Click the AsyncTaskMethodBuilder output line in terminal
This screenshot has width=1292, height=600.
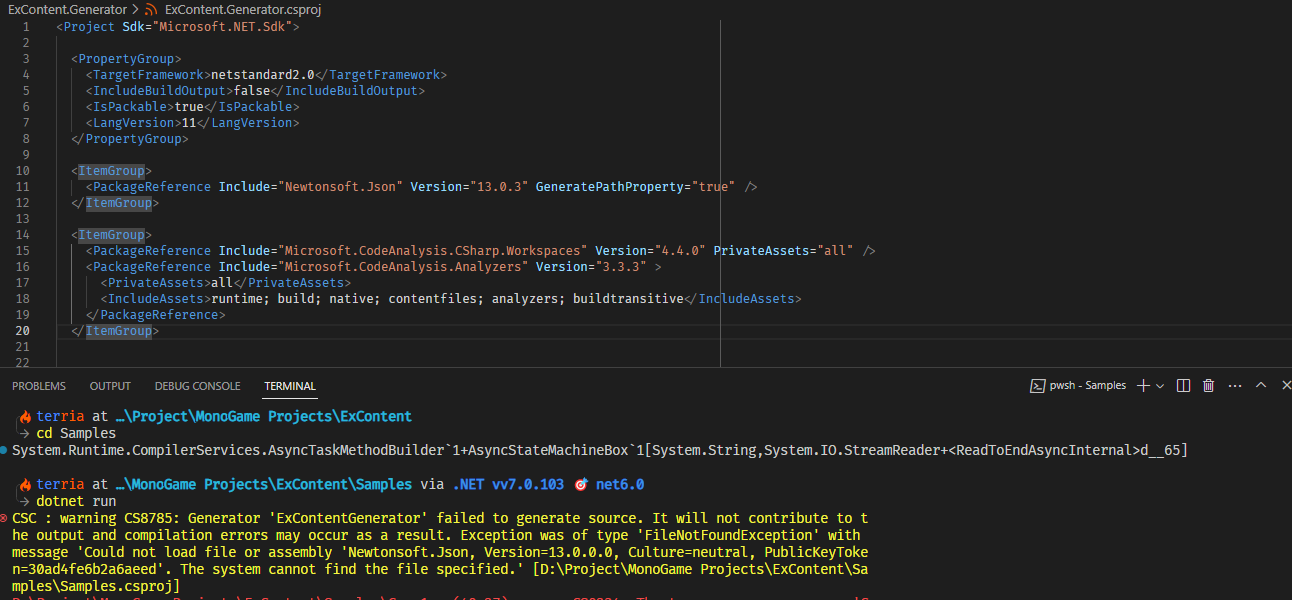coord(600,451)
